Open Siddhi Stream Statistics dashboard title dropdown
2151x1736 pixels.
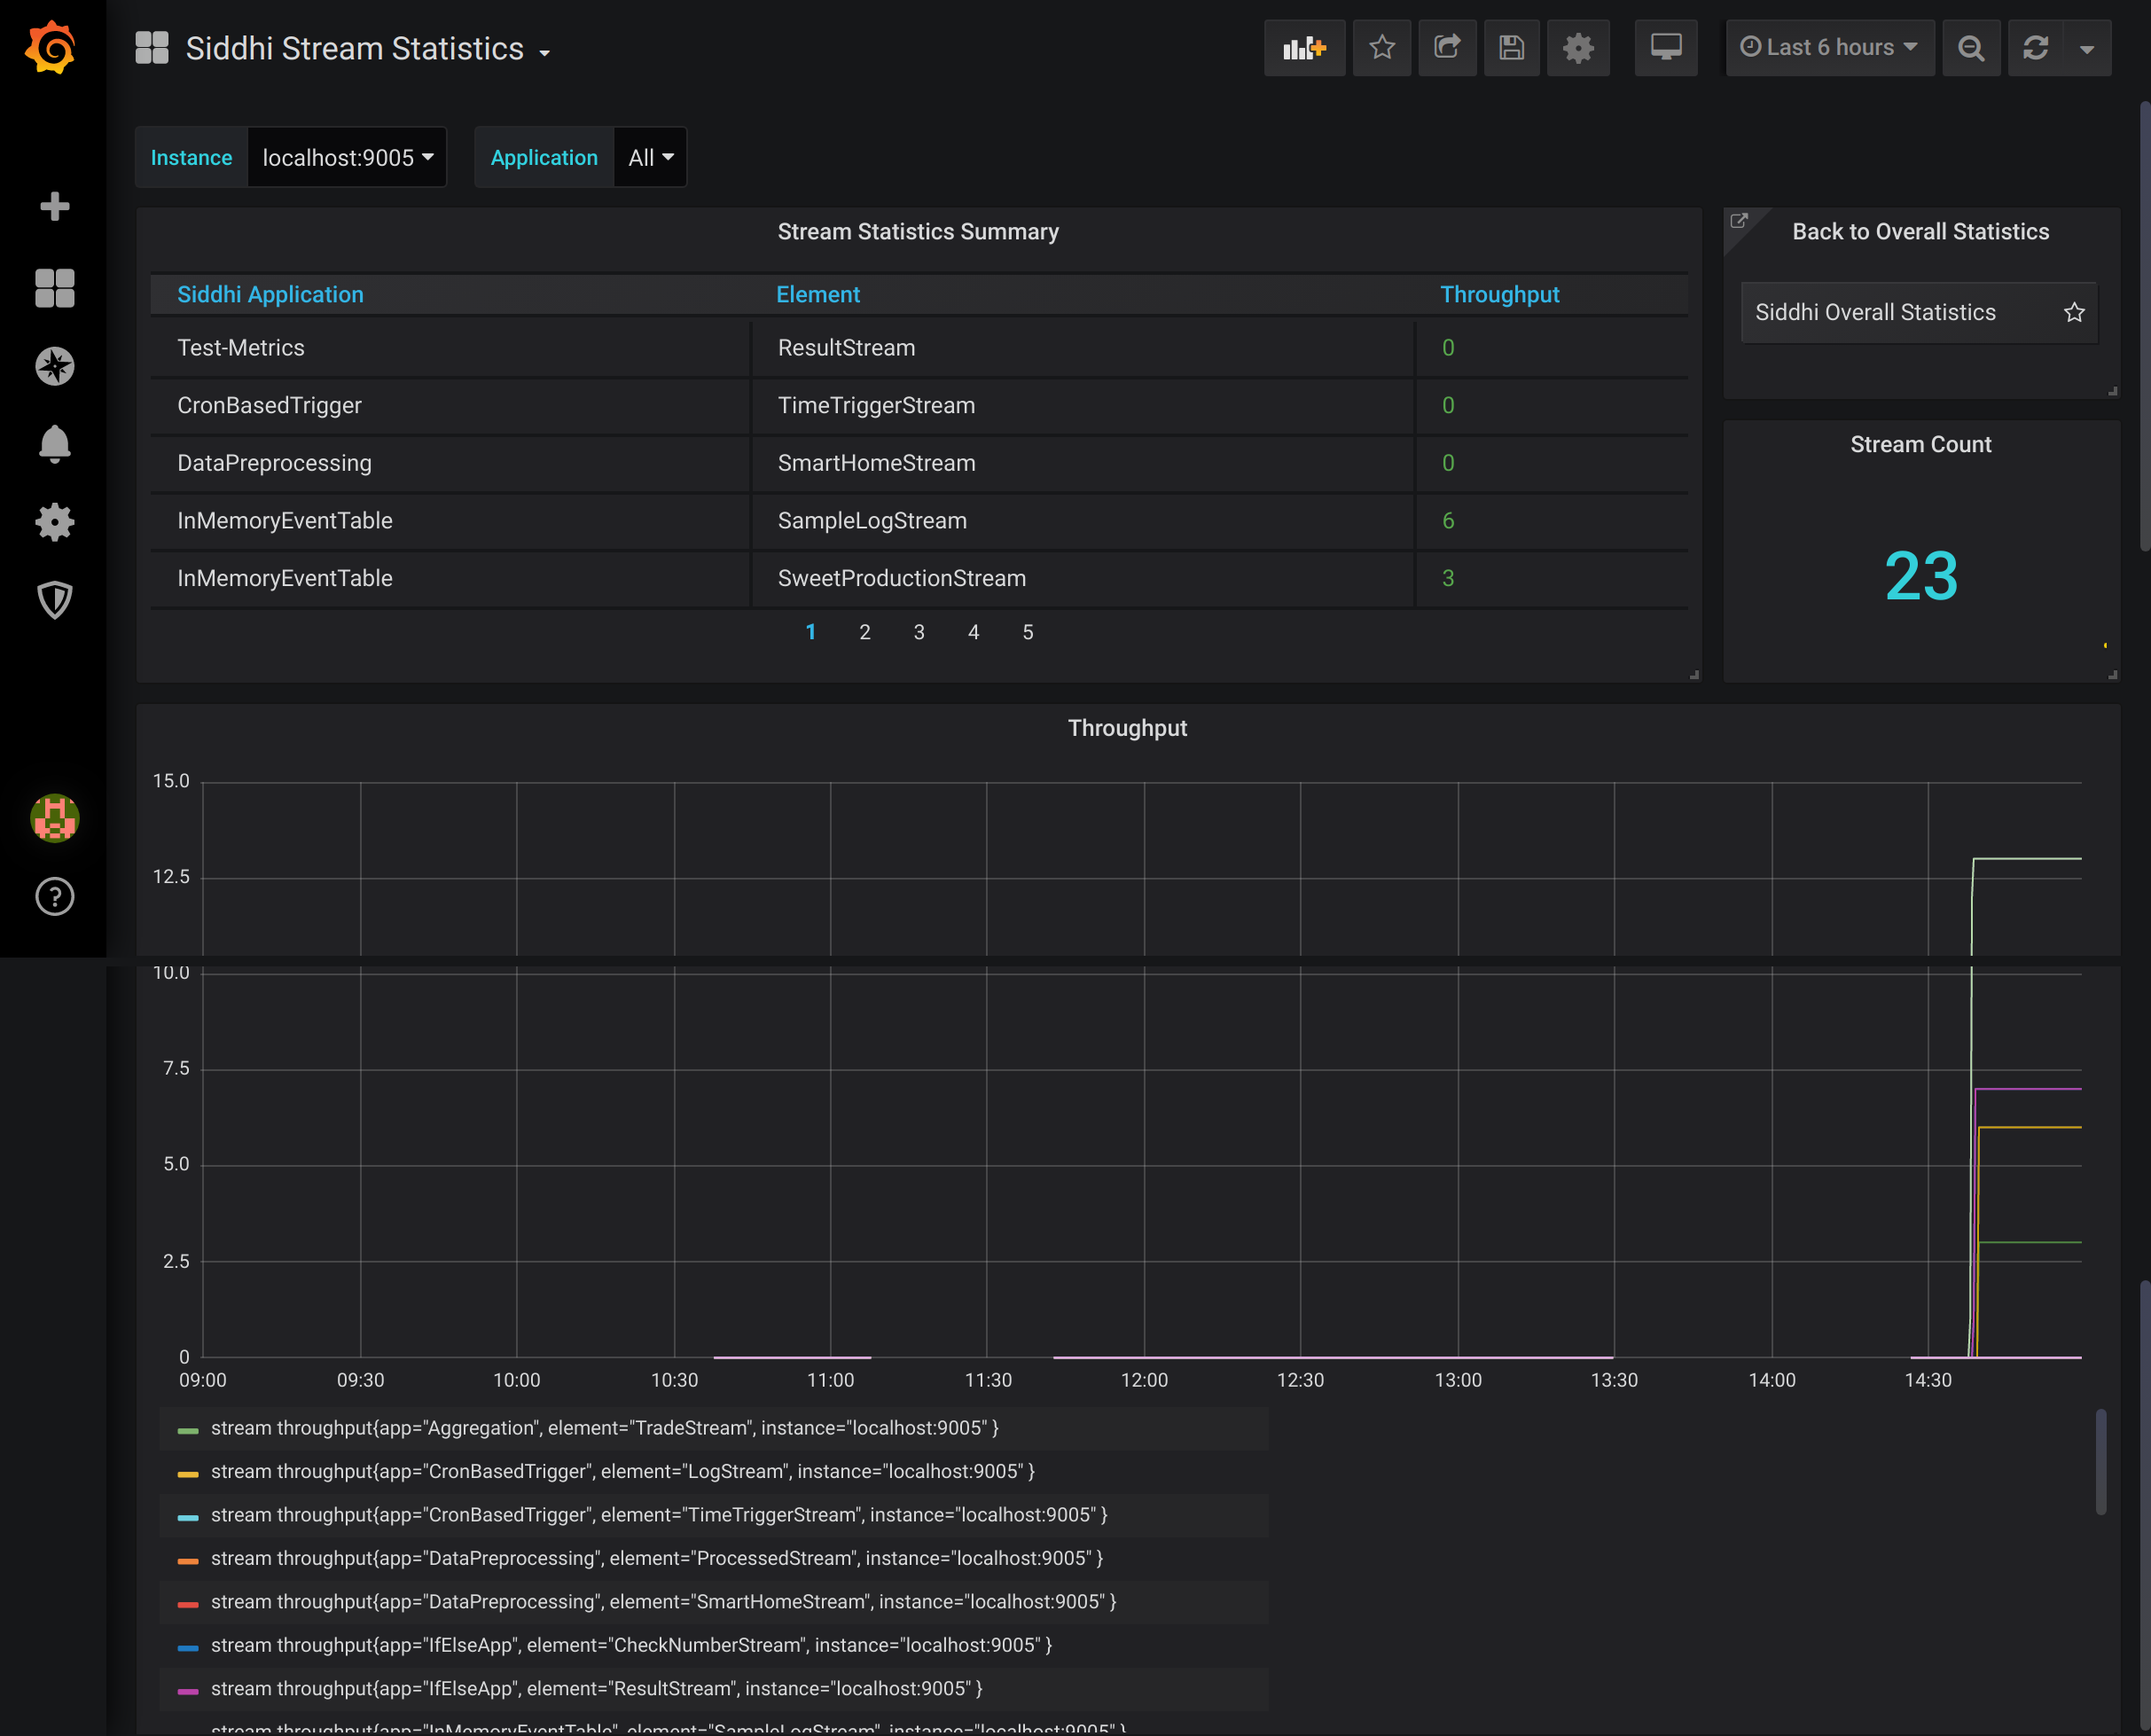click(x=368, y=49)
